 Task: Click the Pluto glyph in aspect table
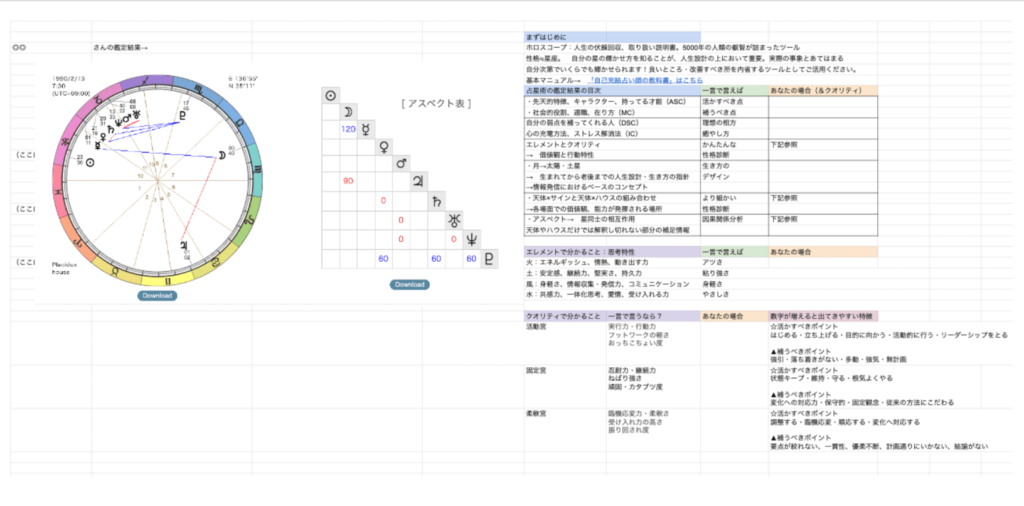click(x=489, y=257)
